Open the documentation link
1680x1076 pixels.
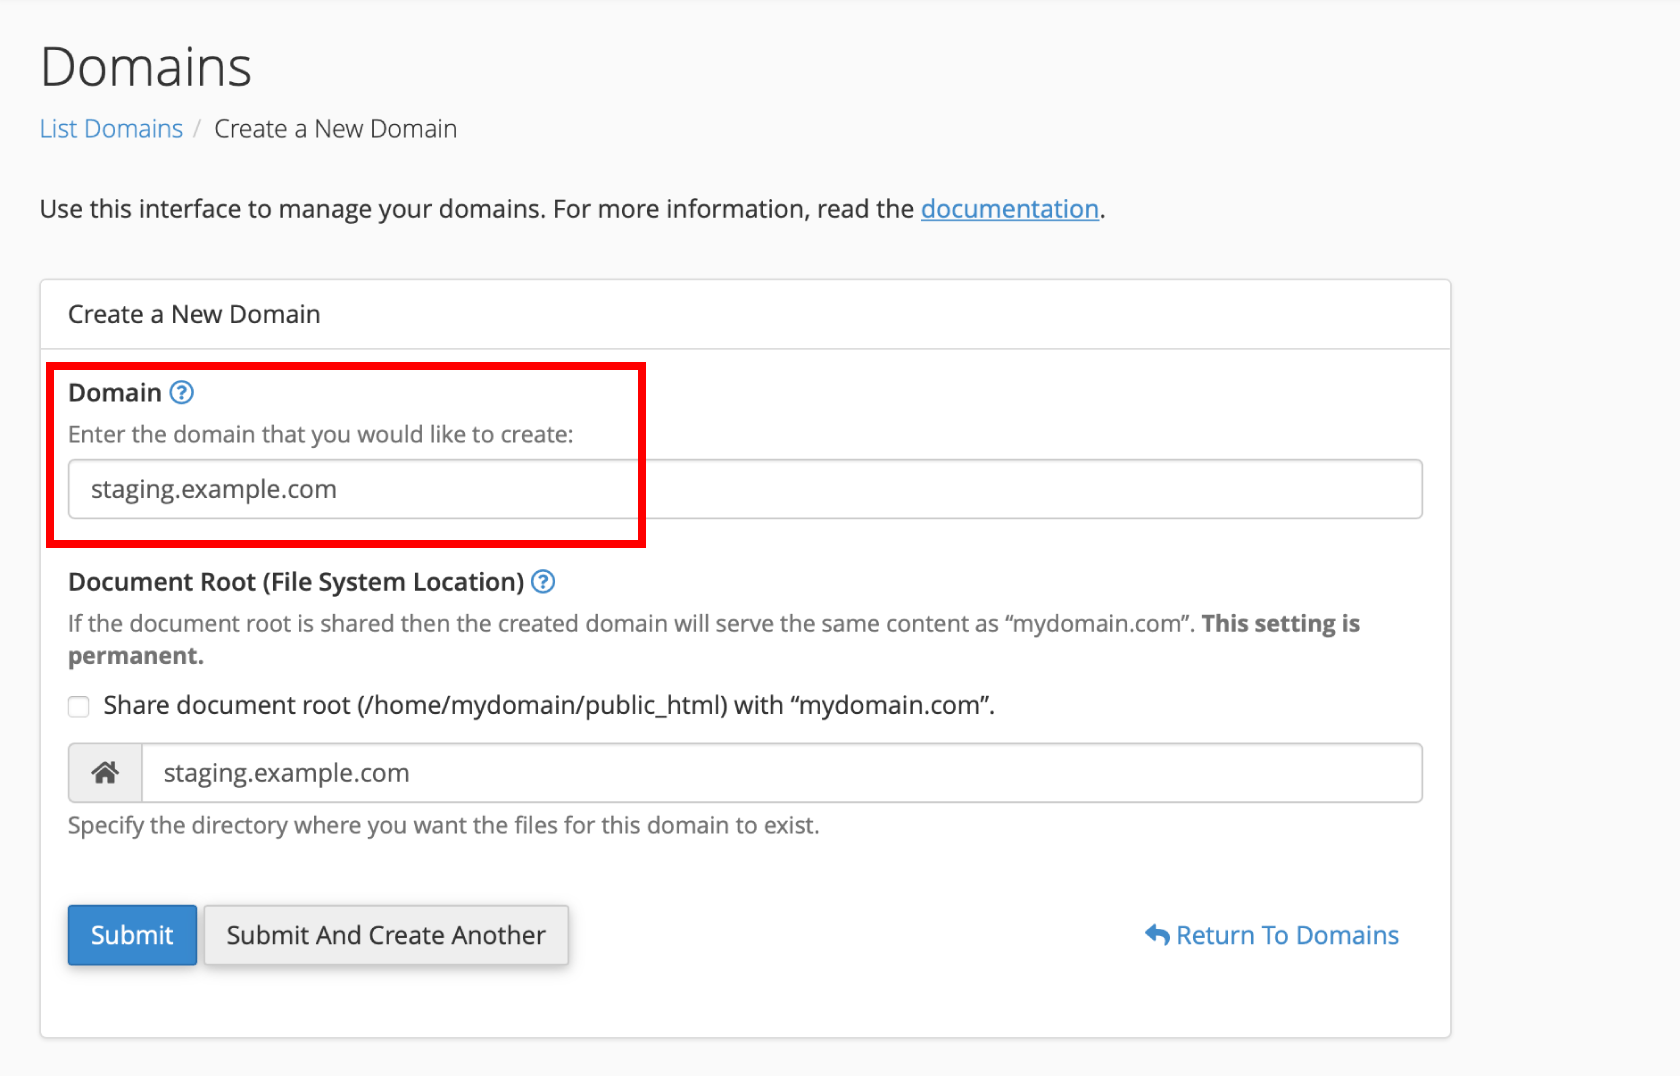1009,209
